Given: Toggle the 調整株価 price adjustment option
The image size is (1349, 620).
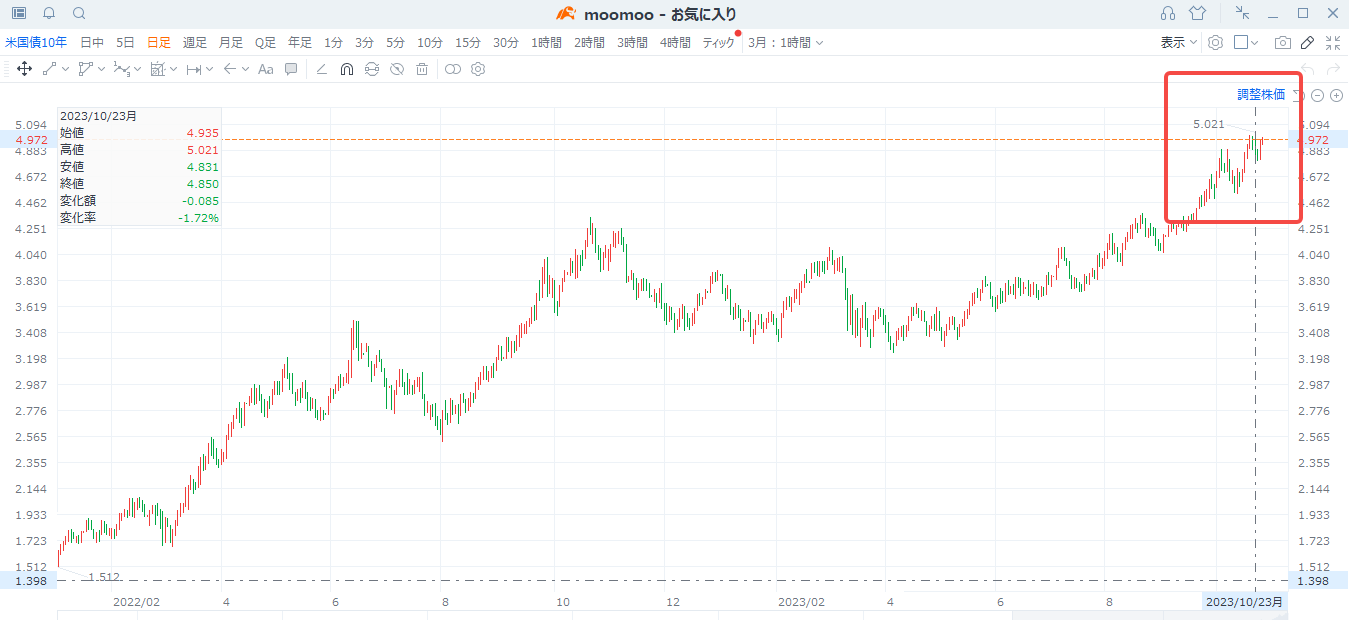Looking at the screenshot, I should pos(1261,95).
